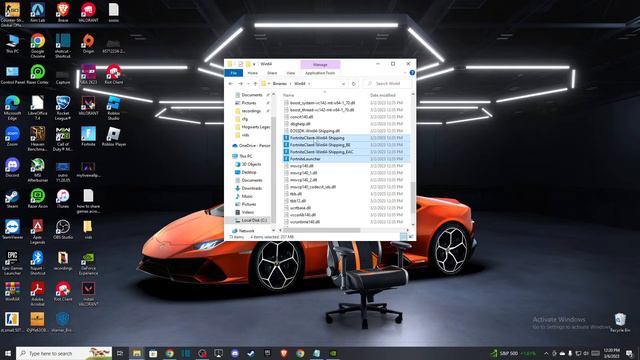
Task: Select the OBS Studio desktop shortcut
Action: (x=63, y=229)
